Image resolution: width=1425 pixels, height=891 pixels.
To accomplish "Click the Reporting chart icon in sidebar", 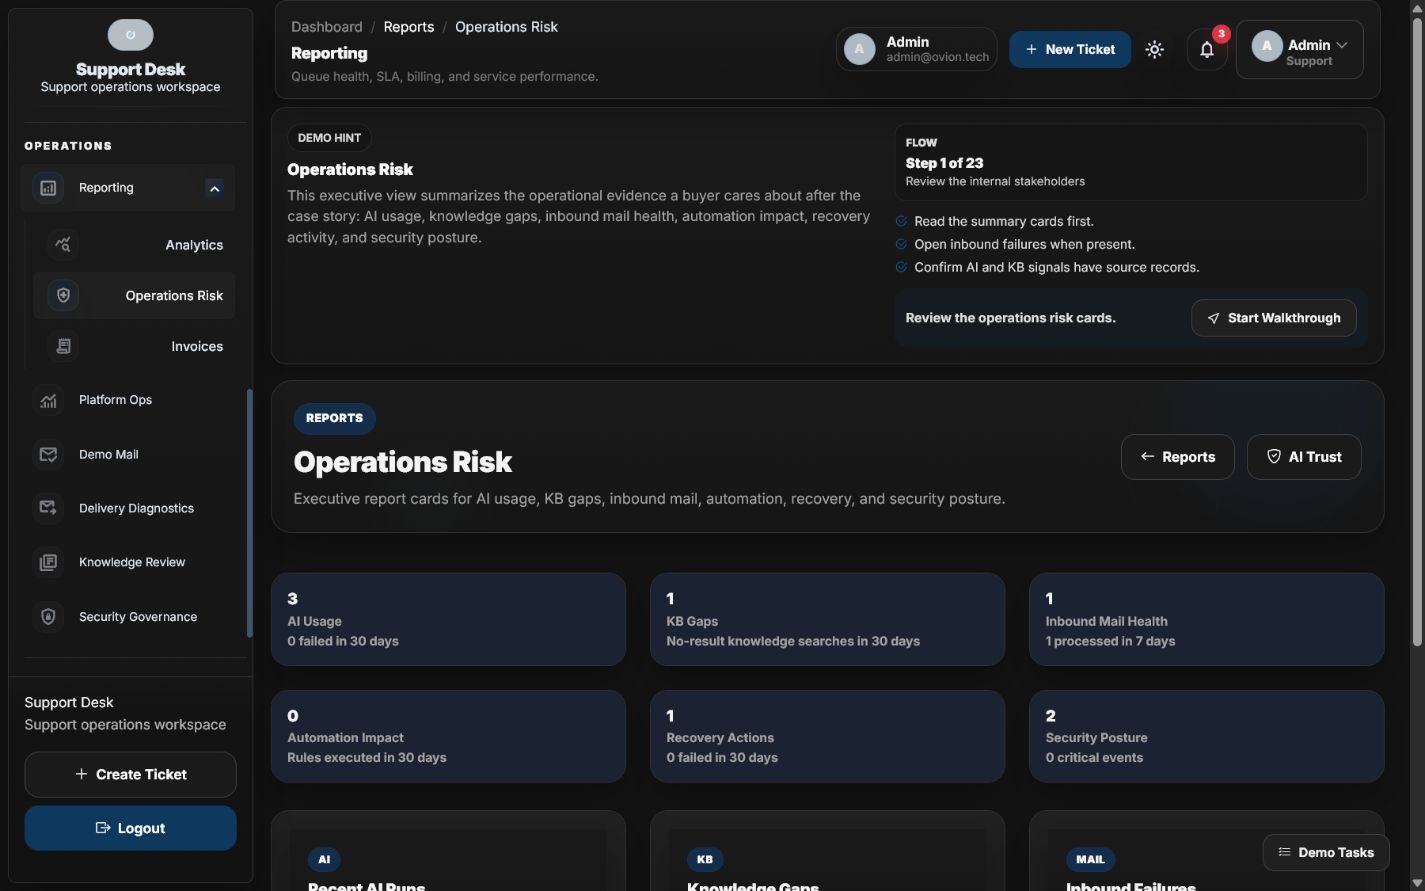I will click(x=48, y=188).
